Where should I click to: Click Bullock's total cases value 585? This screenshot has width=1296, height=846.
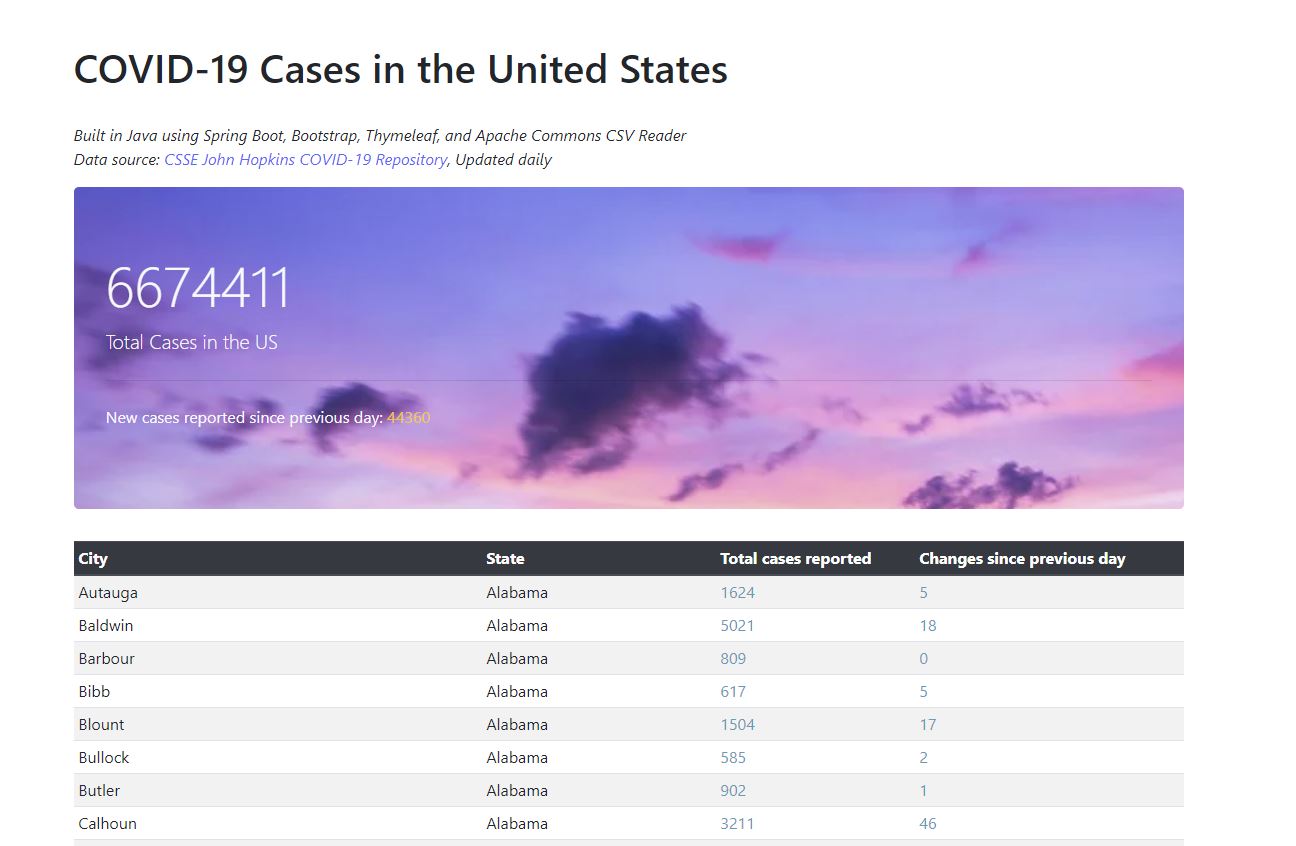(733, 757)
